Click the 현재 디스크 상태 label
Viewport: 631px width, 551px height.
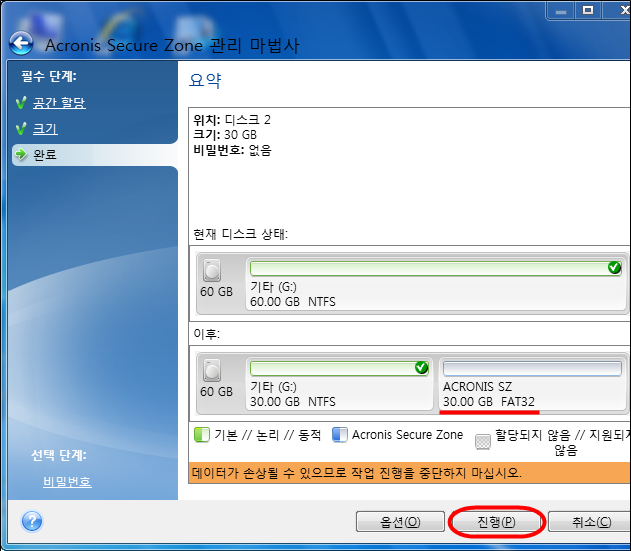(241, 234)
